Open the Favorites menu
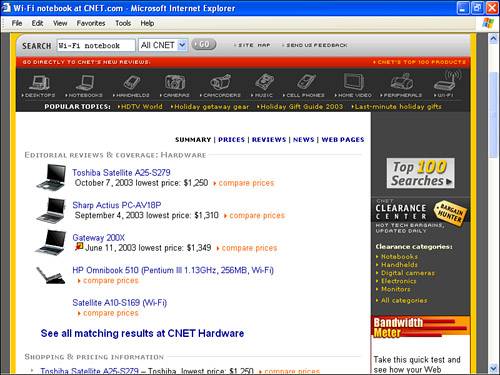 [91, 23]
